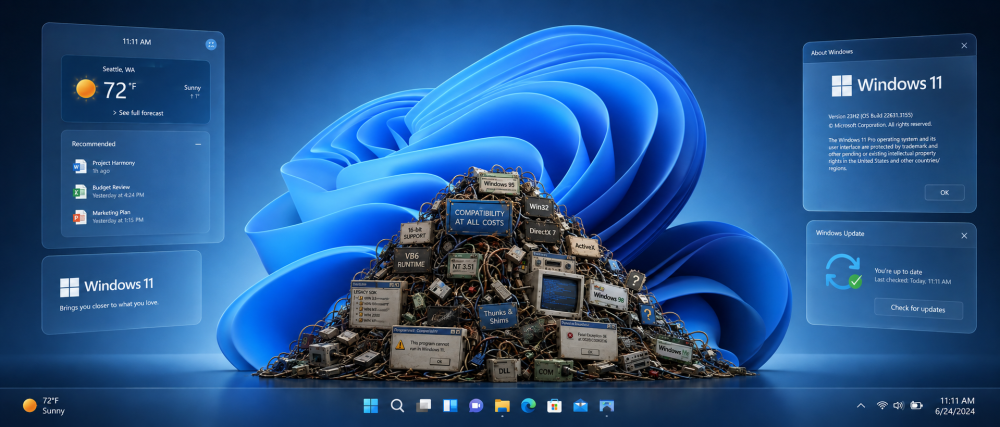
Task: Open the Mail app
Action: 580,405
